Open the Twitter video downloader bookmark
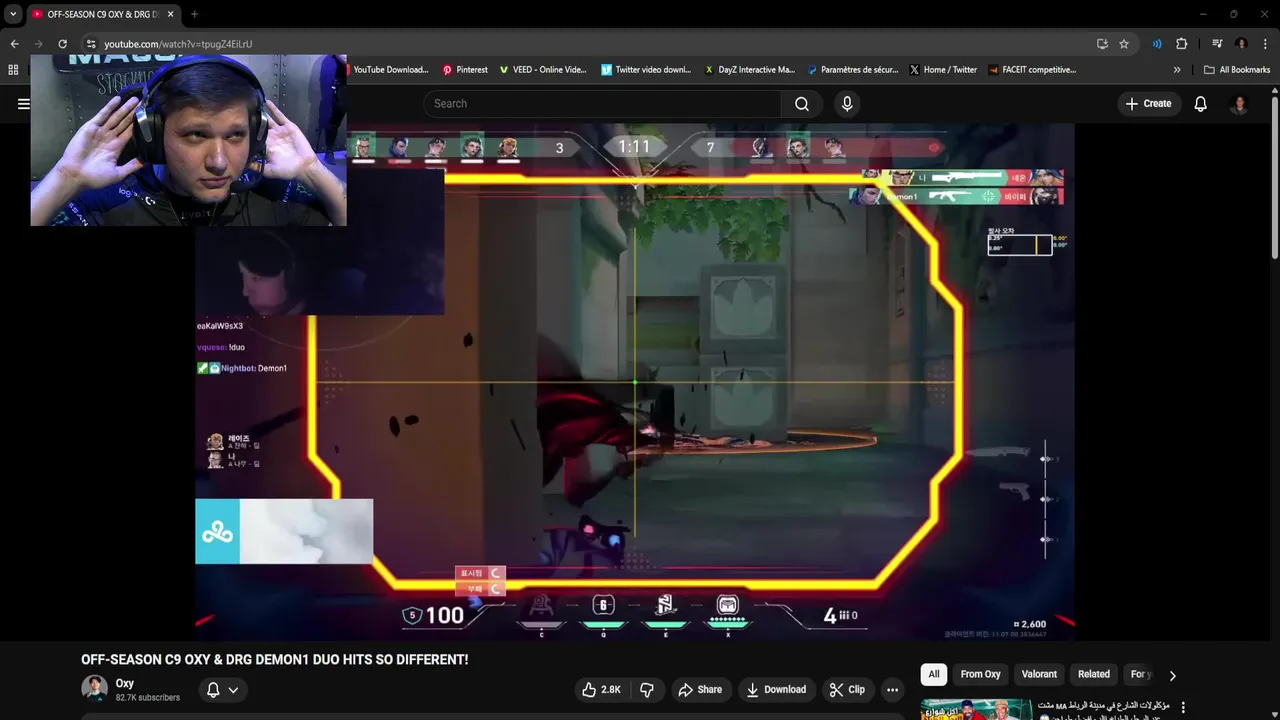The image size is (1280, 720). [x=646, y=70]
